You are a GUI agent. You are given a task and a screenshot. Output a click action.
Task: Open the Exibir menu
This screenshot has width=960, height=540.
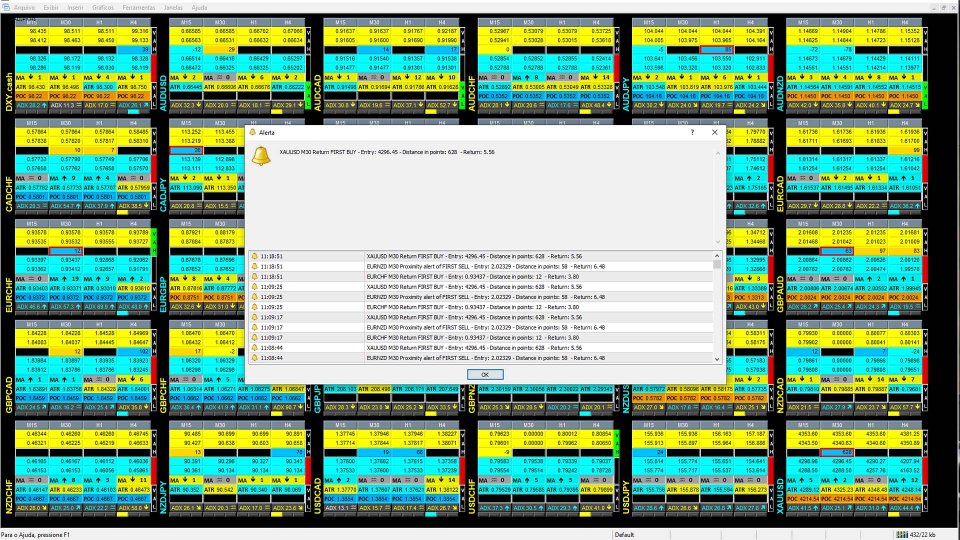click(x=51, y=7)
